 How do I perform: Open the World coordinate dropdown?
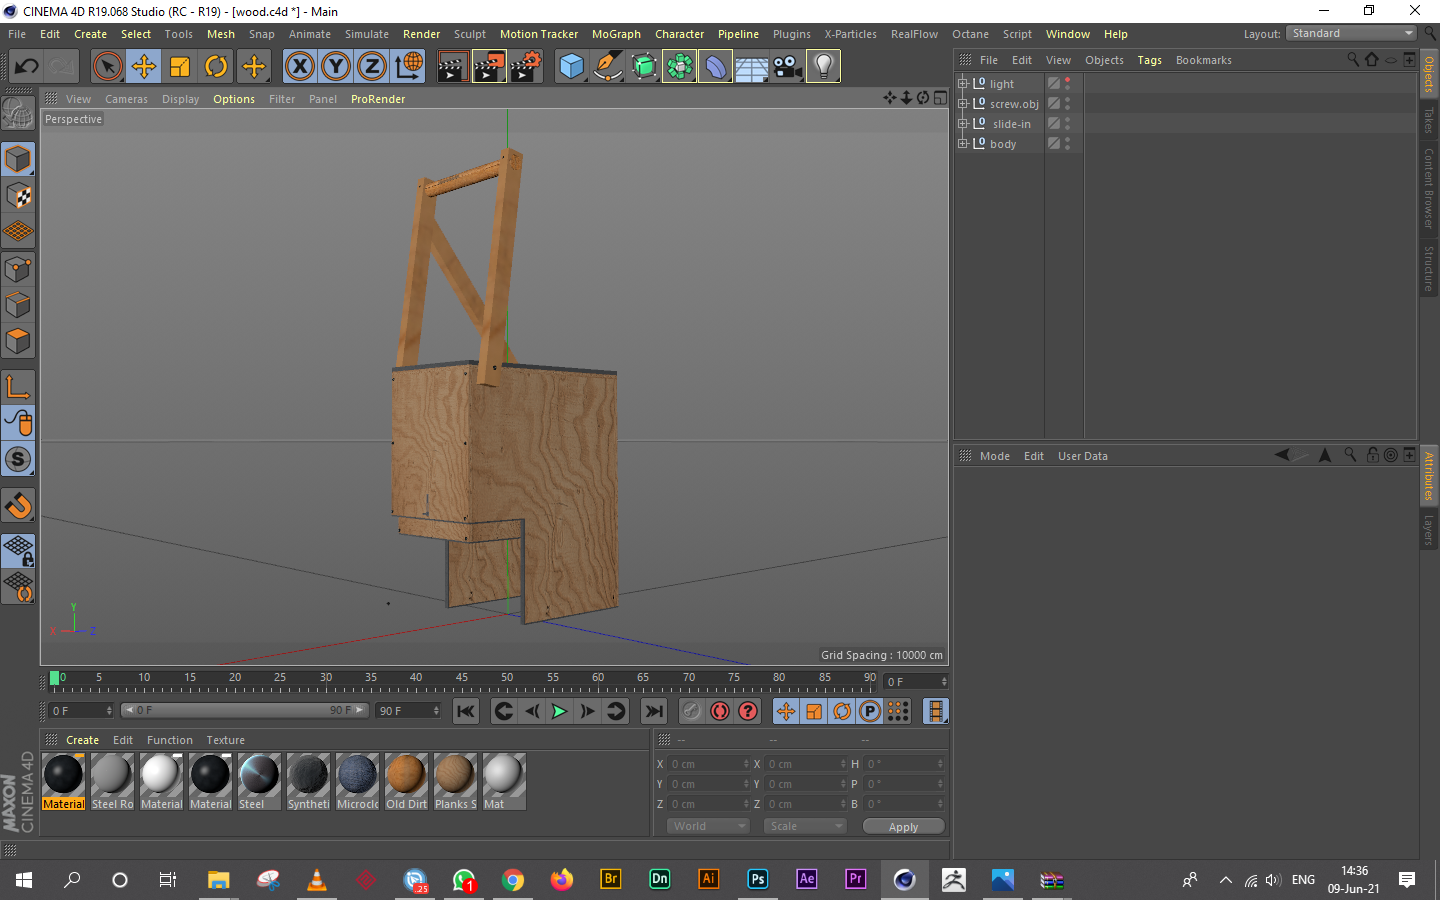[708, 826]
